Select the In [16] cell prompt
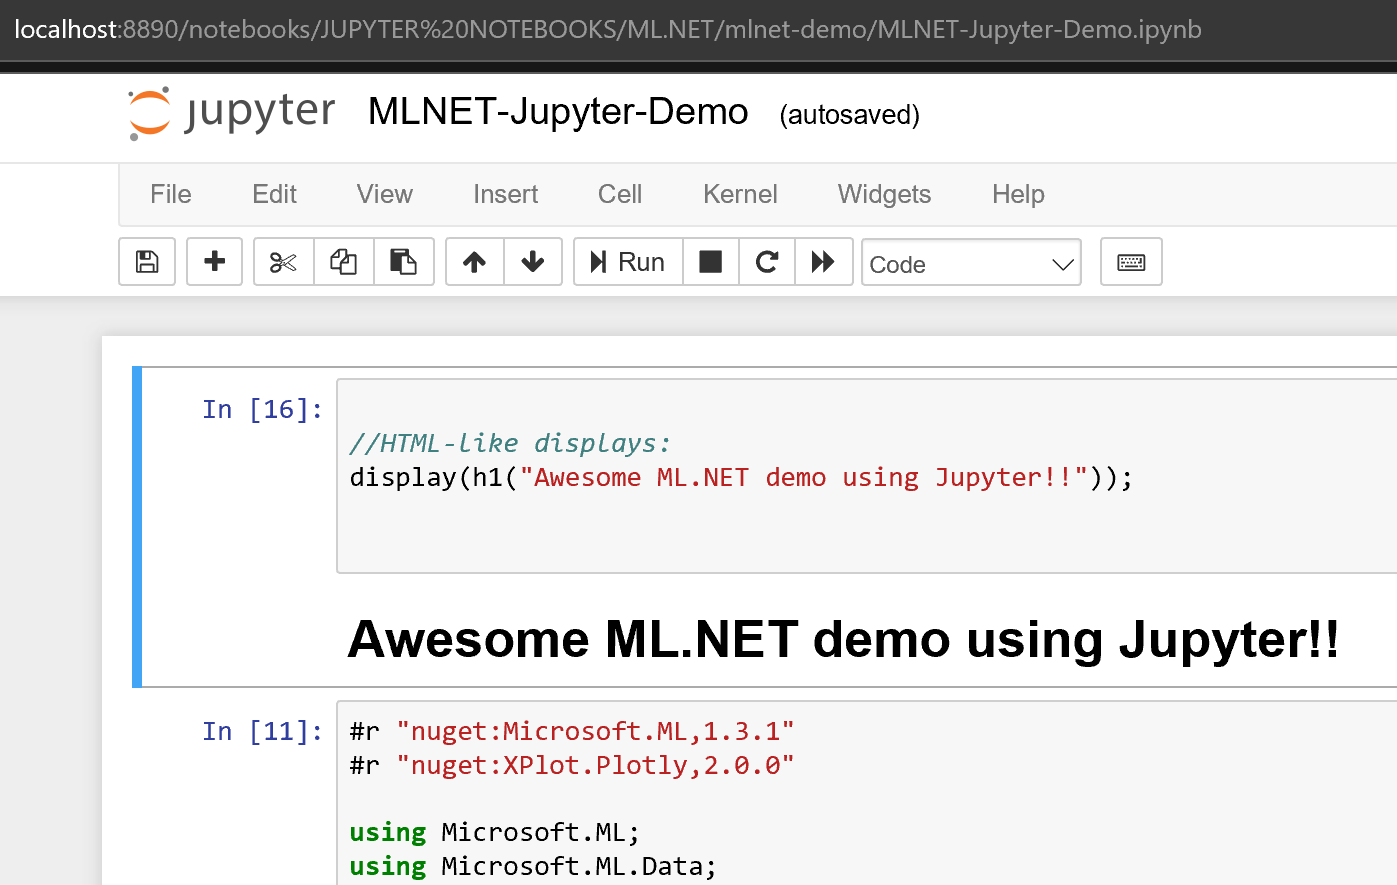Screen dimensions: 1397x885 pos(263,409)
